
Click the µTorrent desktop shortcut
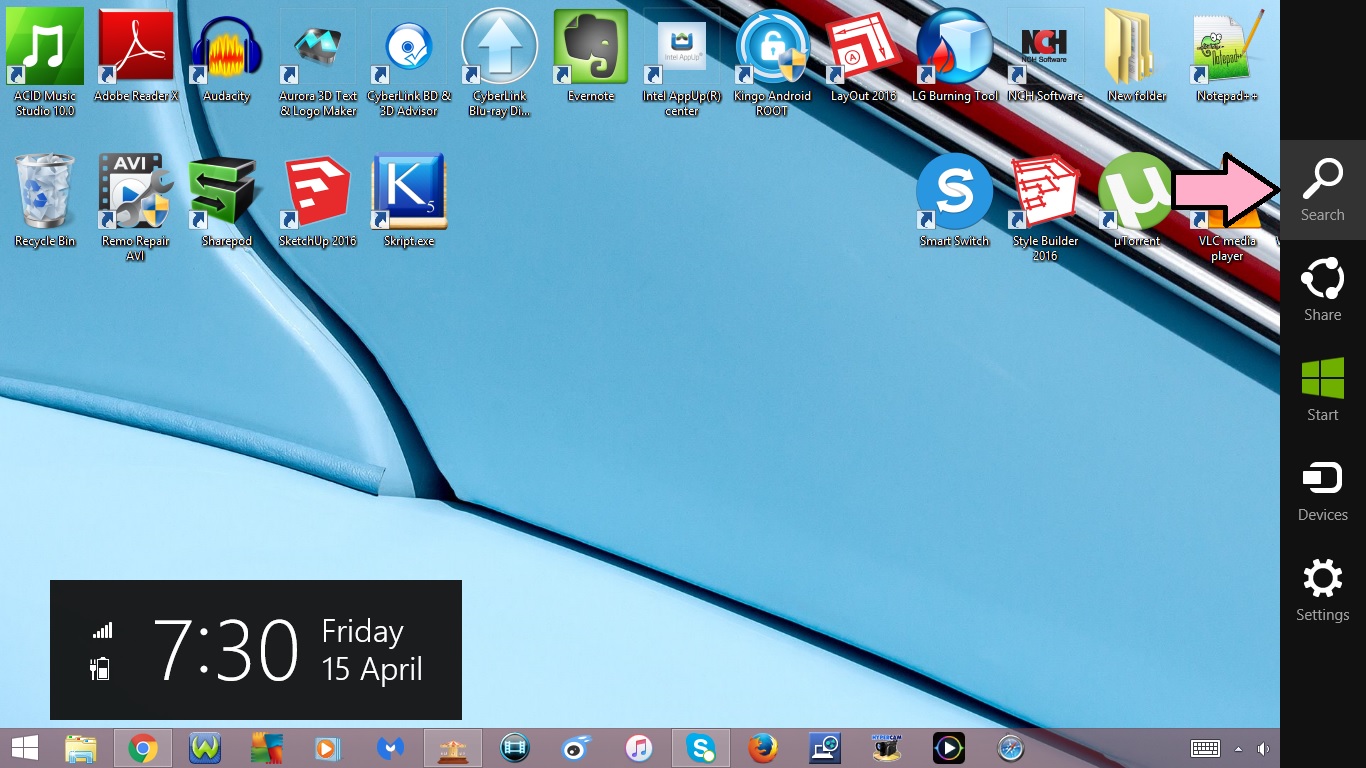[x=1137, y=201]
